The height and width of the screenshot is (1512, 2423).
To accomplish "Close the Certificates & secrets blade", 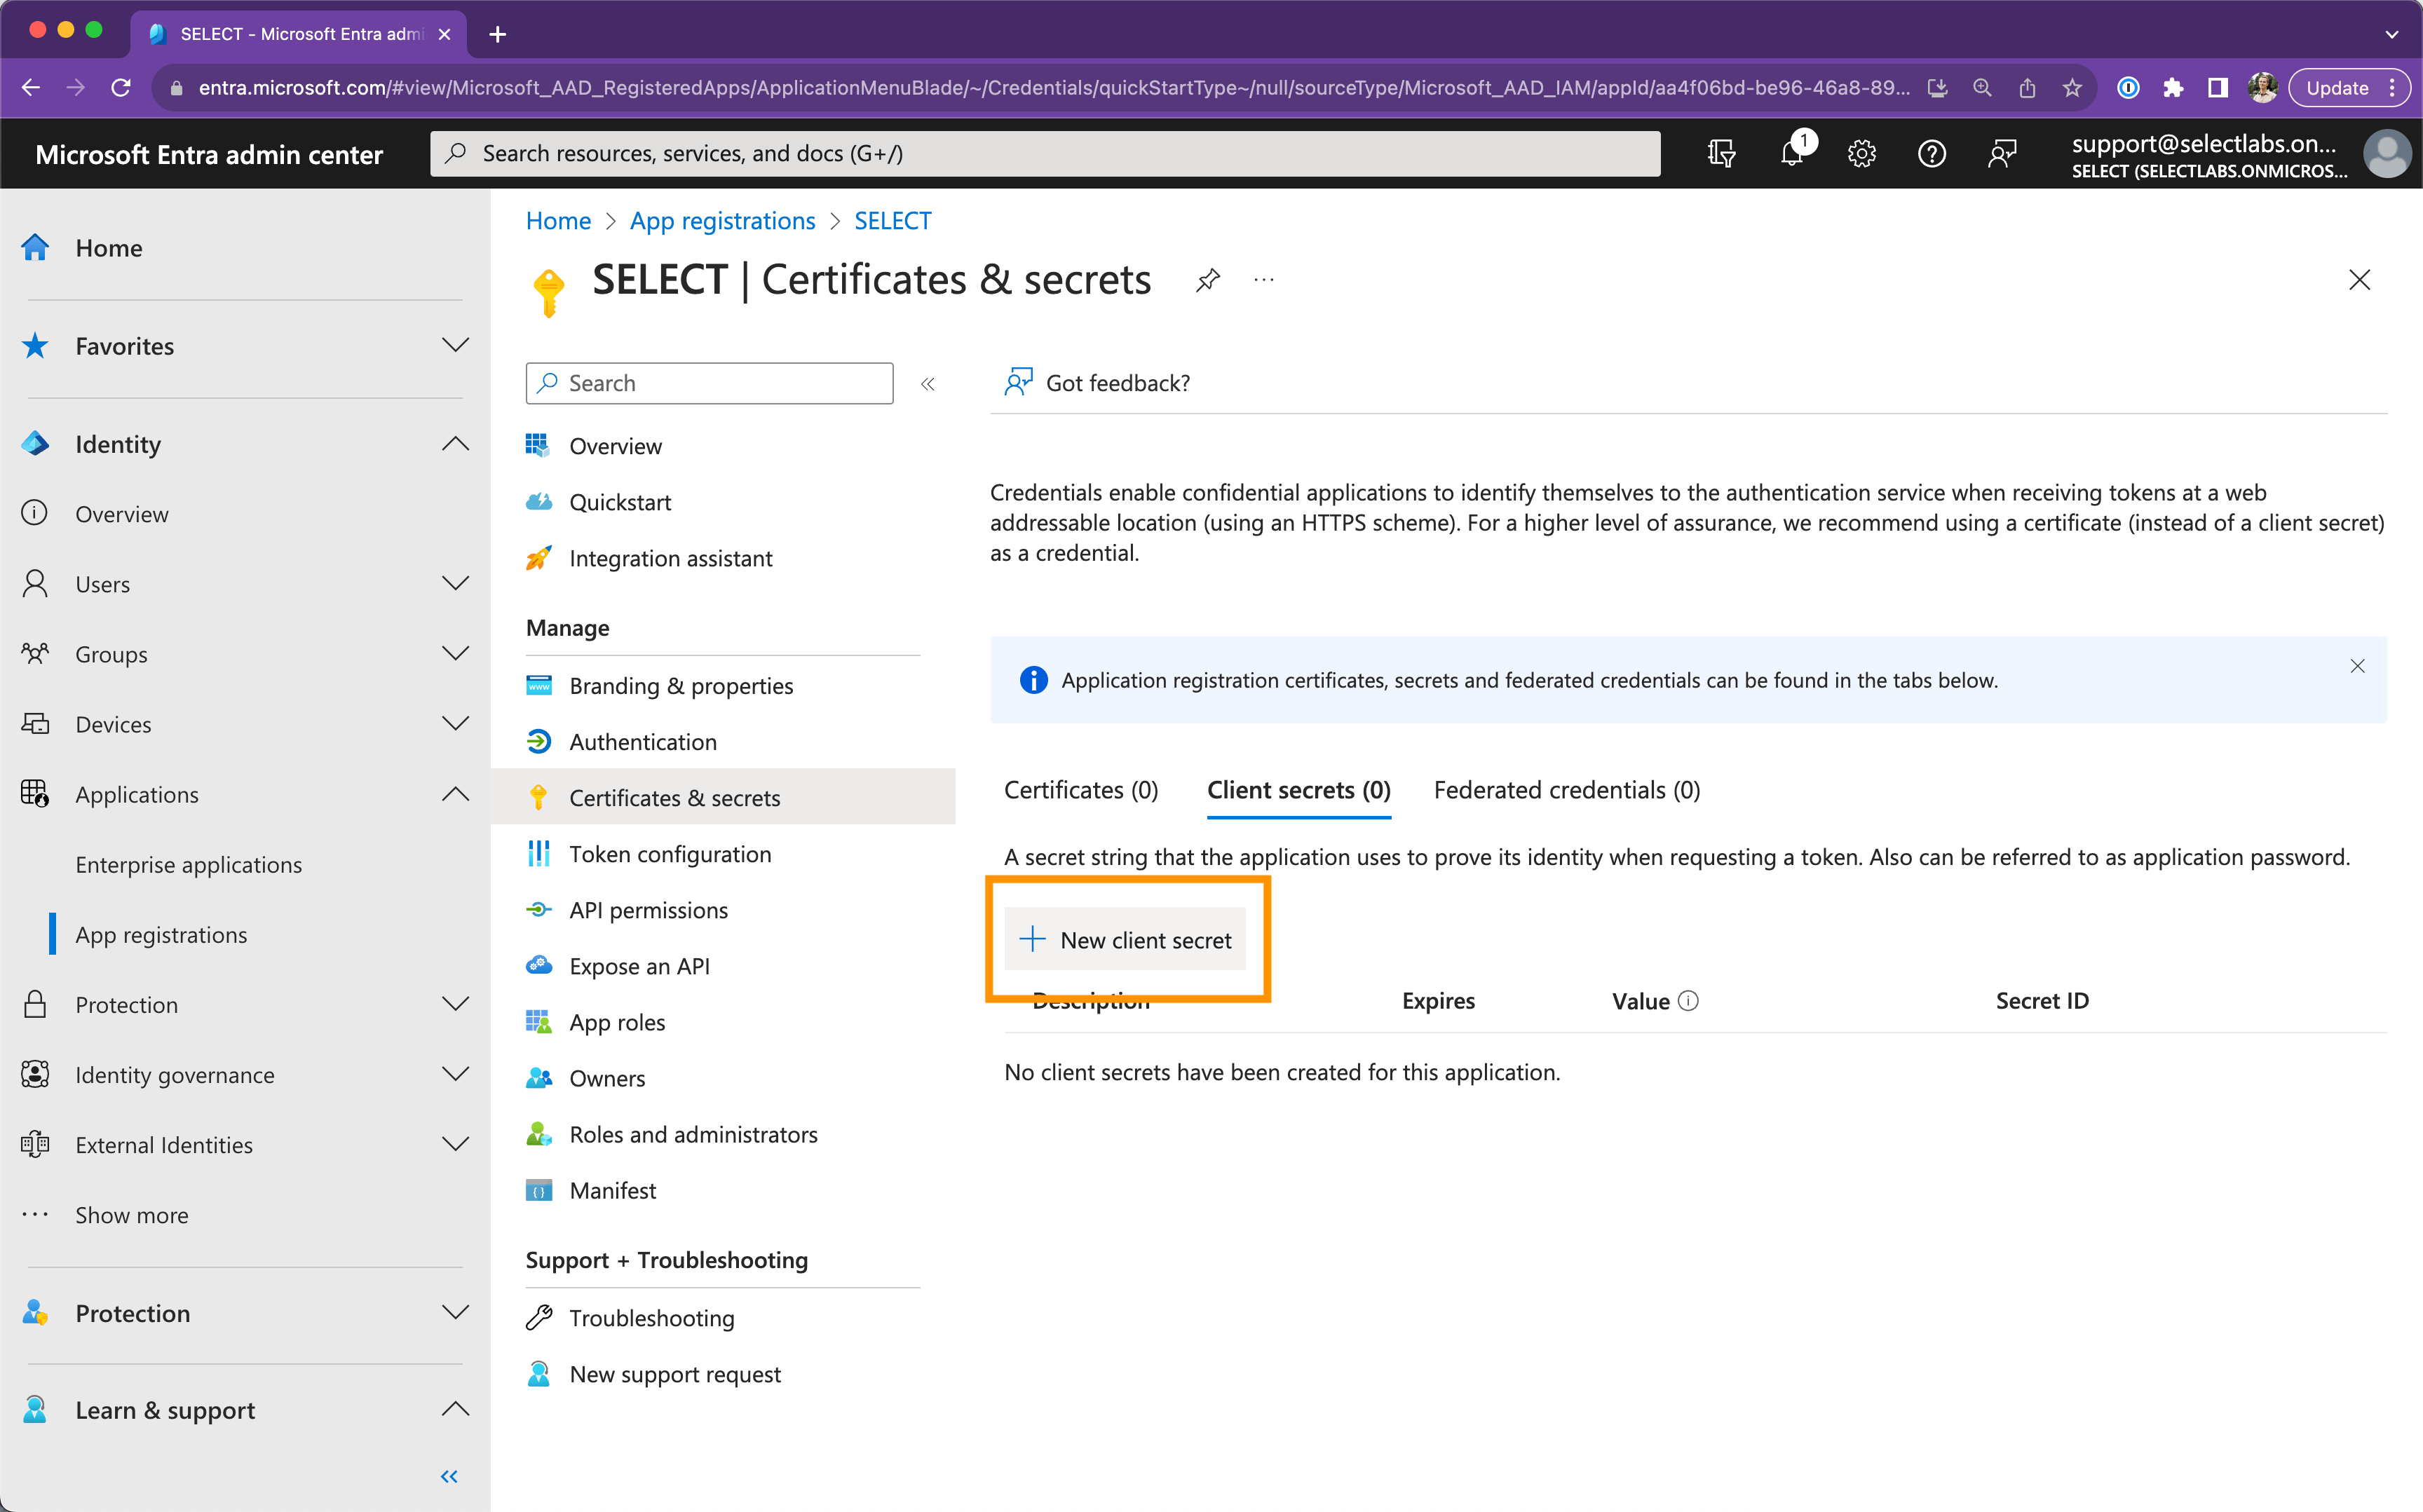I will click(x=2359, y=280).
